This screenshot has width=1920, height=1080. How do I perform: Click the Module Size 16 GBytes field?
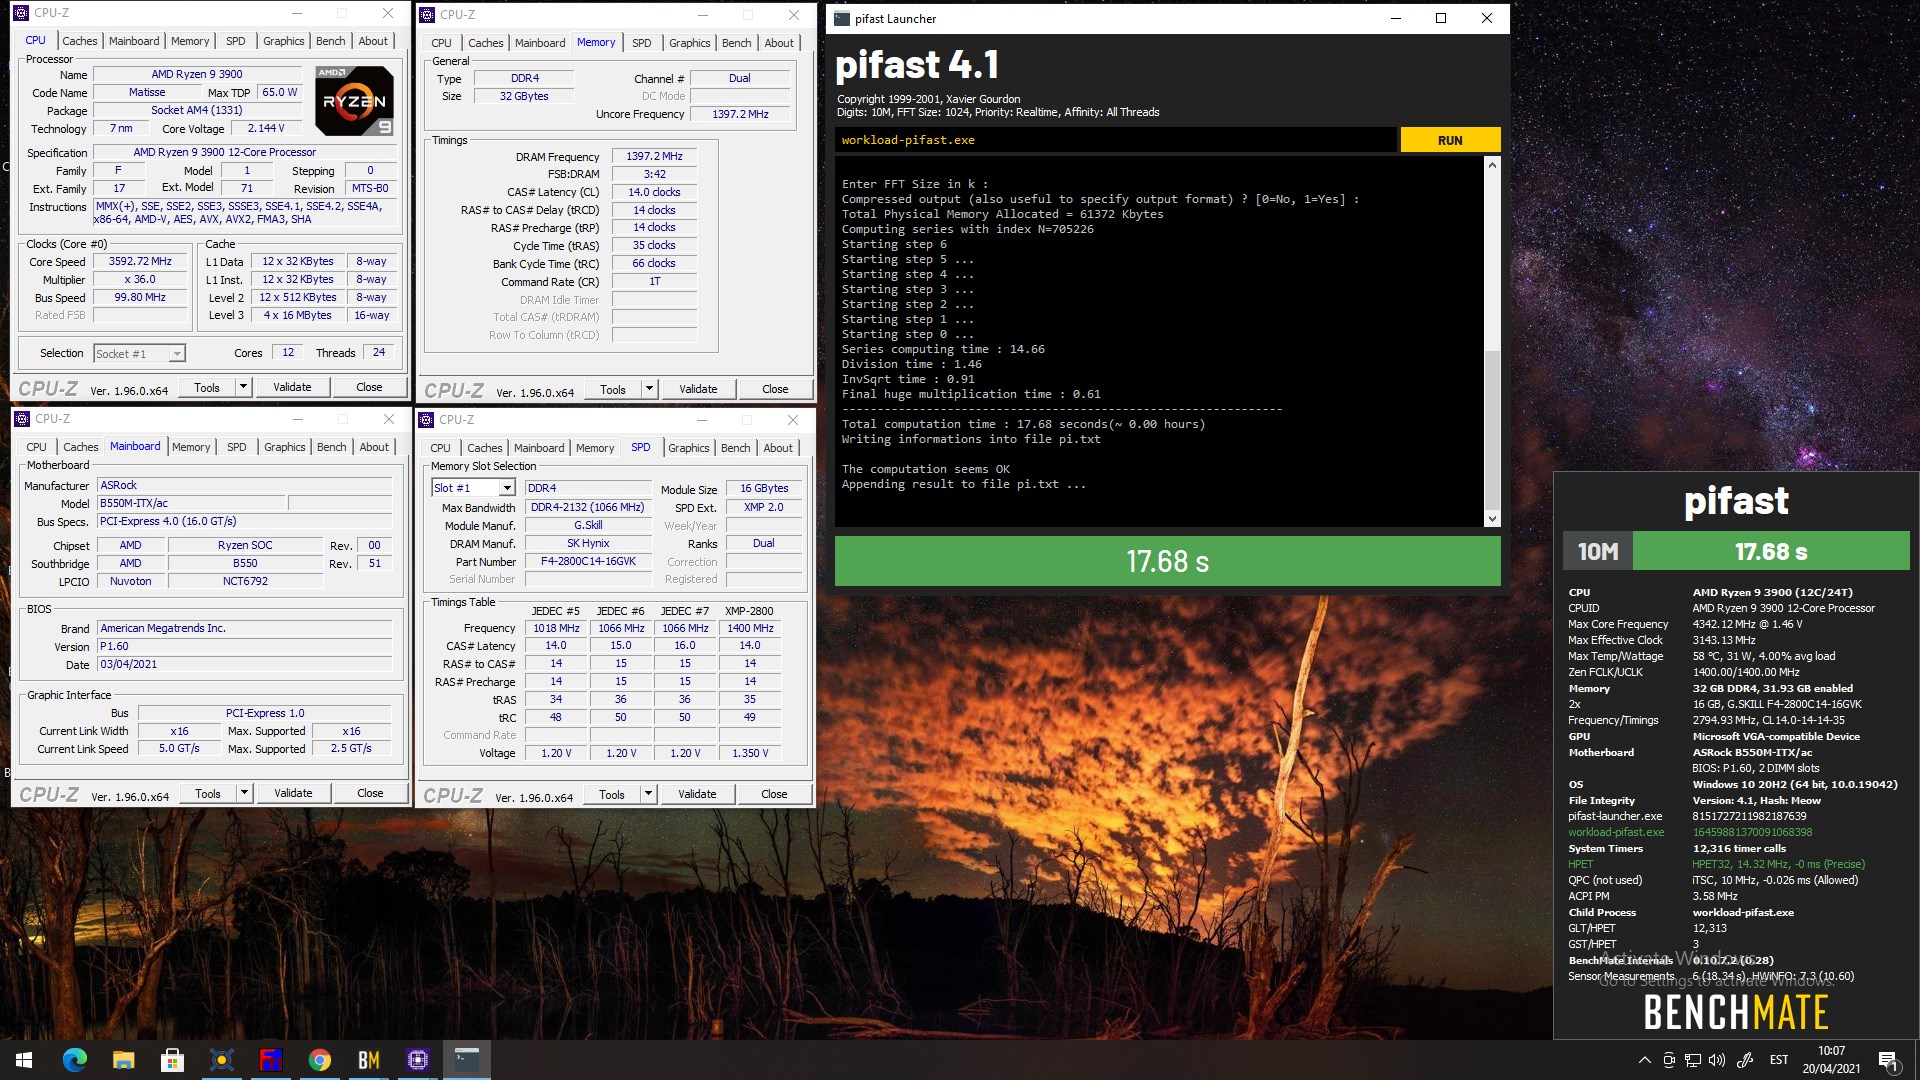coord(764,488)
